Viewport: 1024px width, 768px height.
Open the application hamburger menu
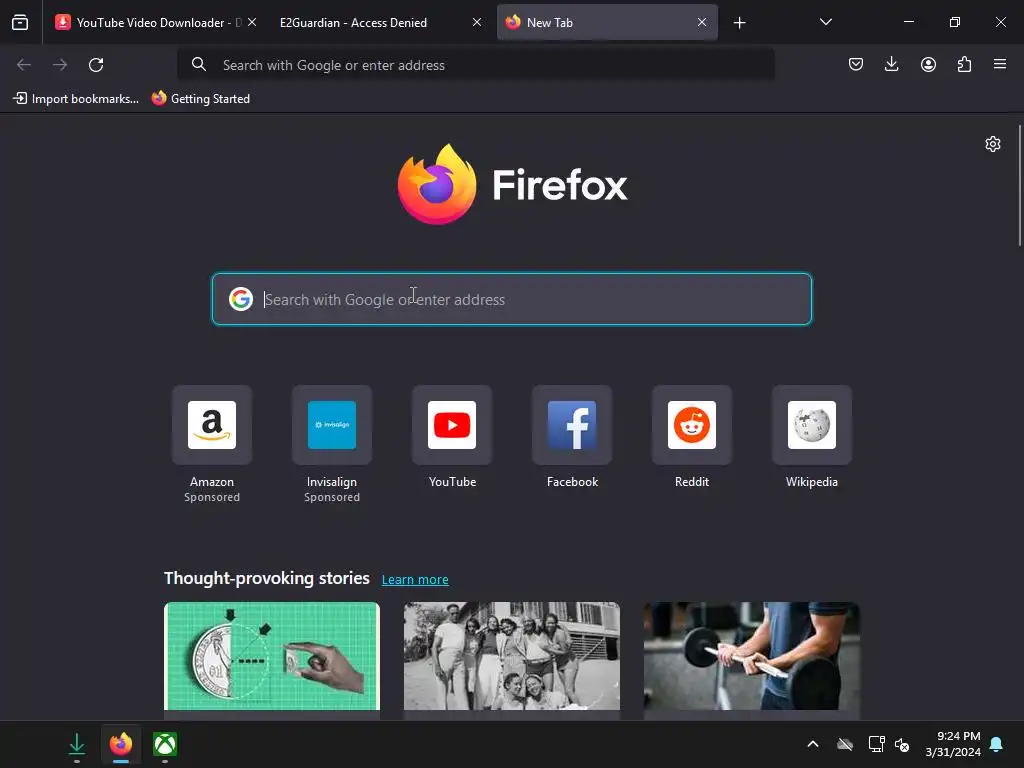tap(1000, 64)
